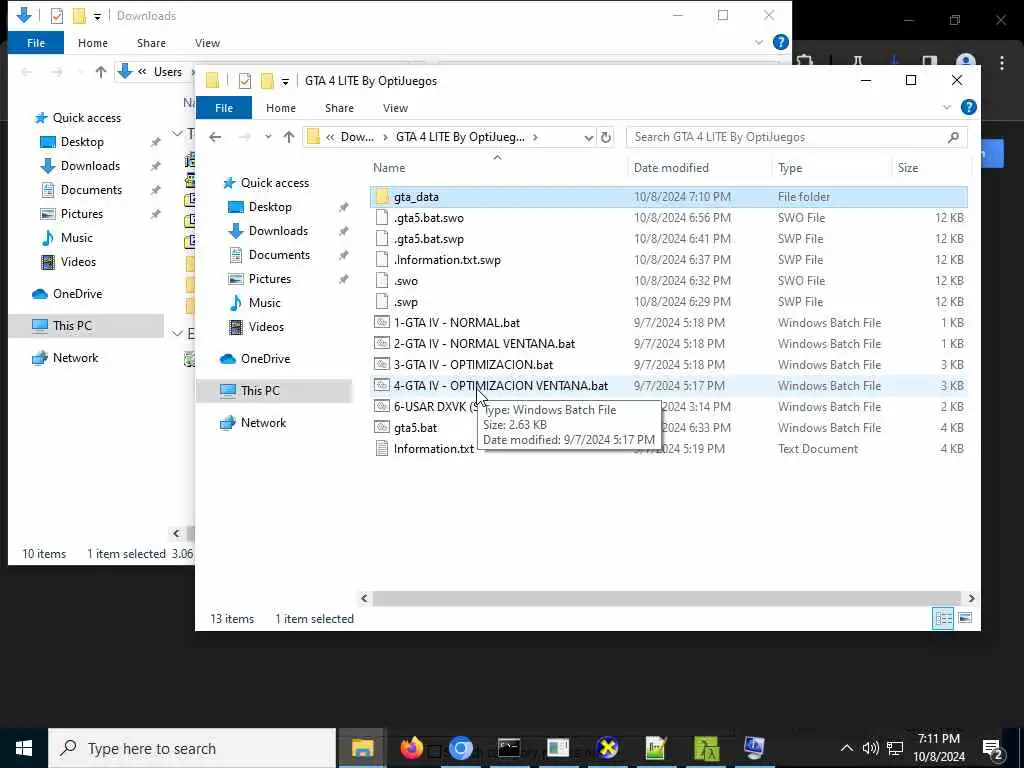
Task: Sort by Type column header
Action: pyautogui.click(x=790, y=168)
